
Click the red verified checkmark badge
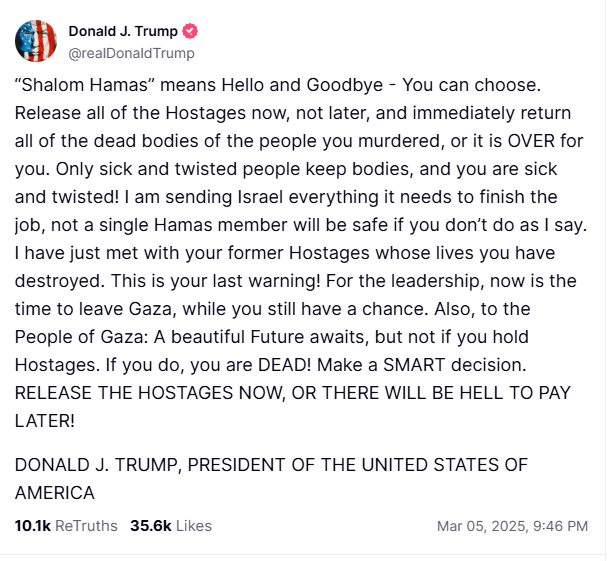coord(190,31)
